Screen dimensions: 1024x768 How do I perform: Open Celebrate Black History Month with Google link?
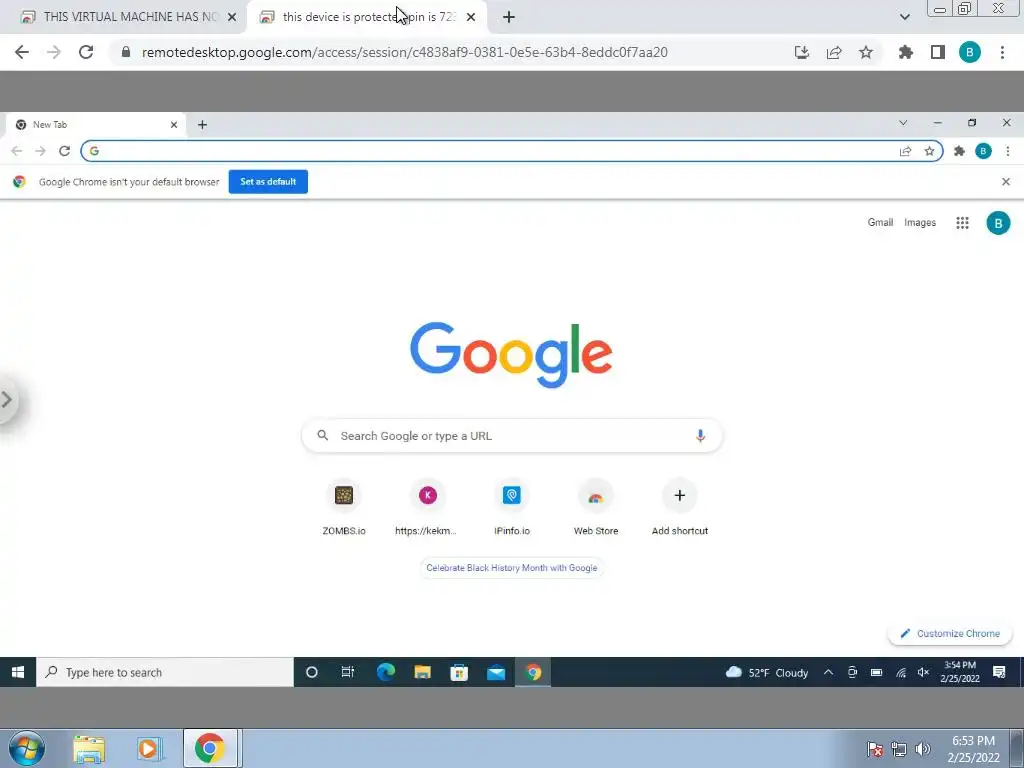pos(512,568)
